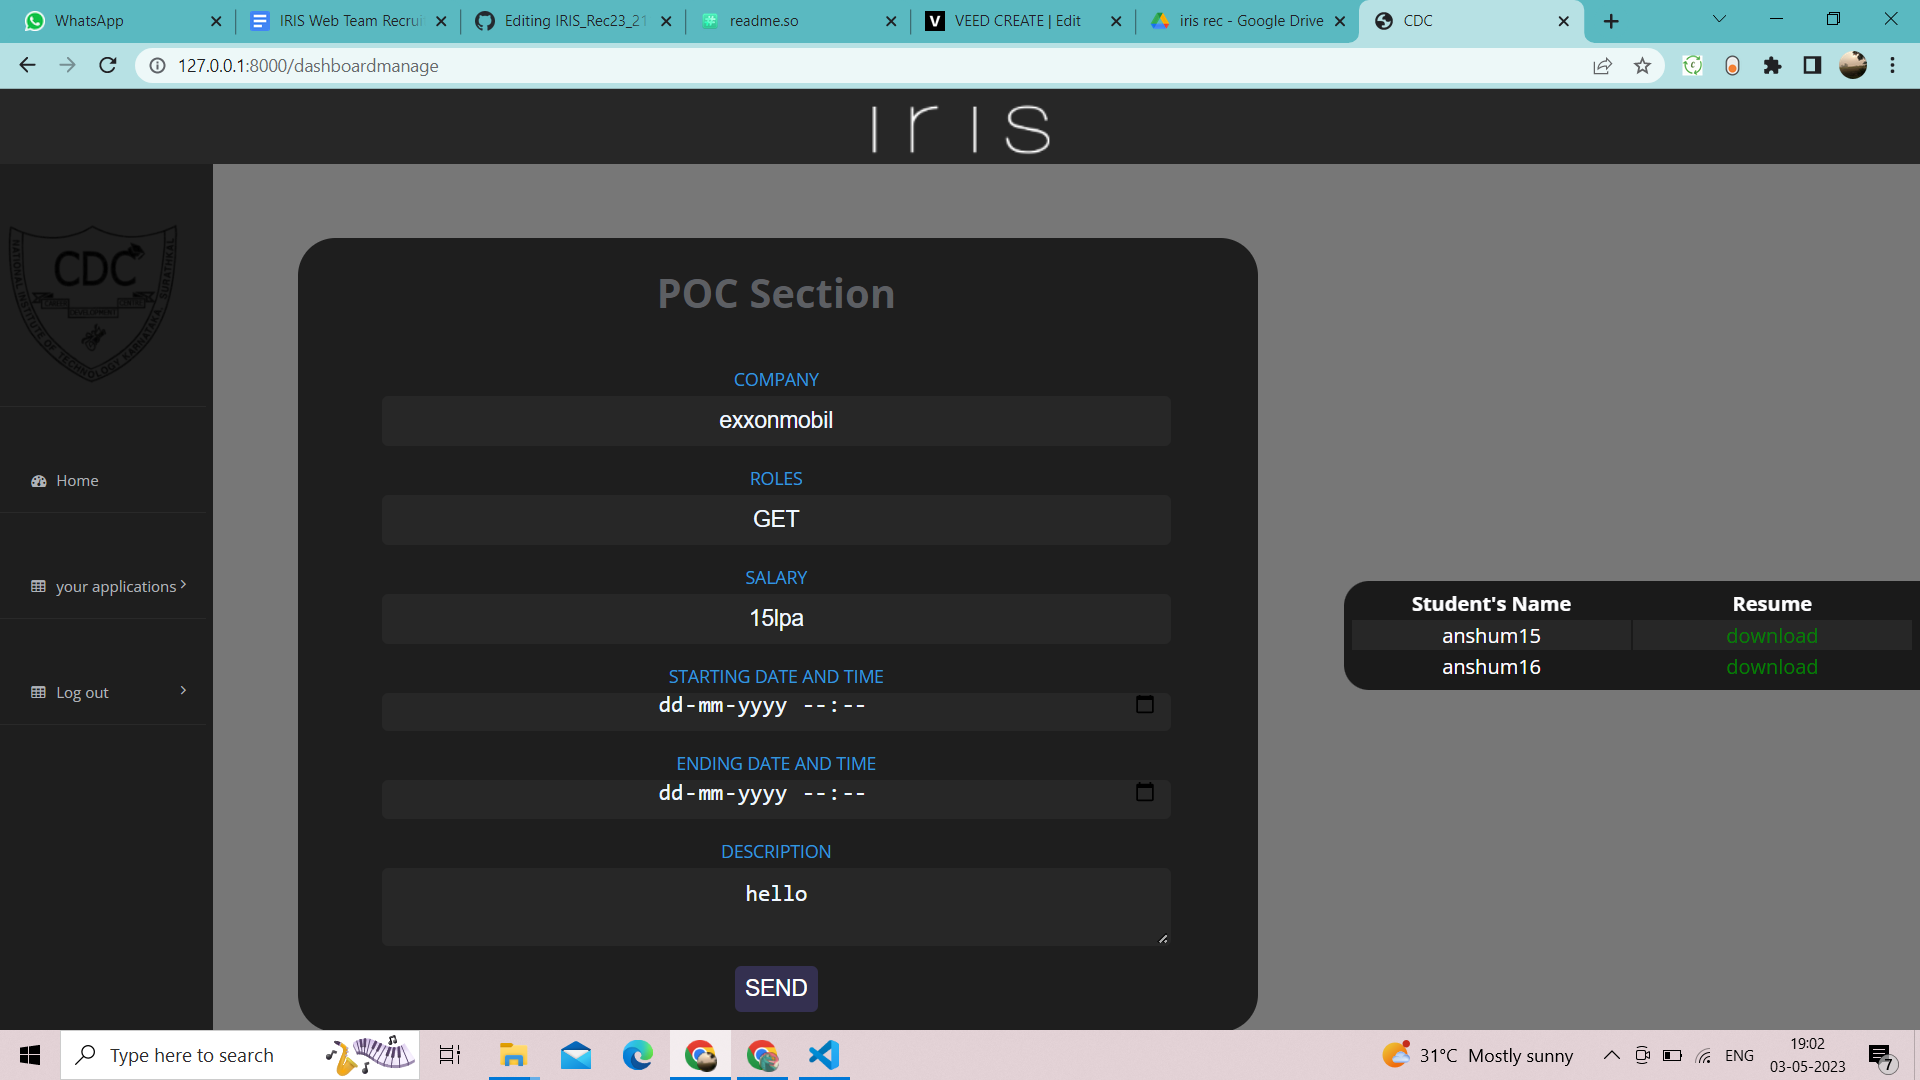Click the CDC logo in sidebar

95,300
